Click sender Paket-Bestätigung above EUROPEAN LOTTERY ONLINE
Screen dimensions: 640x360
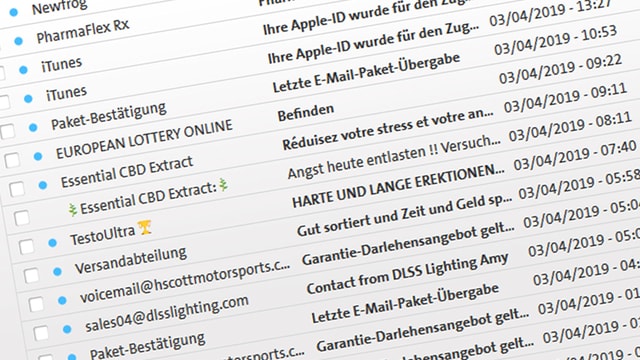click(x=109, y=116)
